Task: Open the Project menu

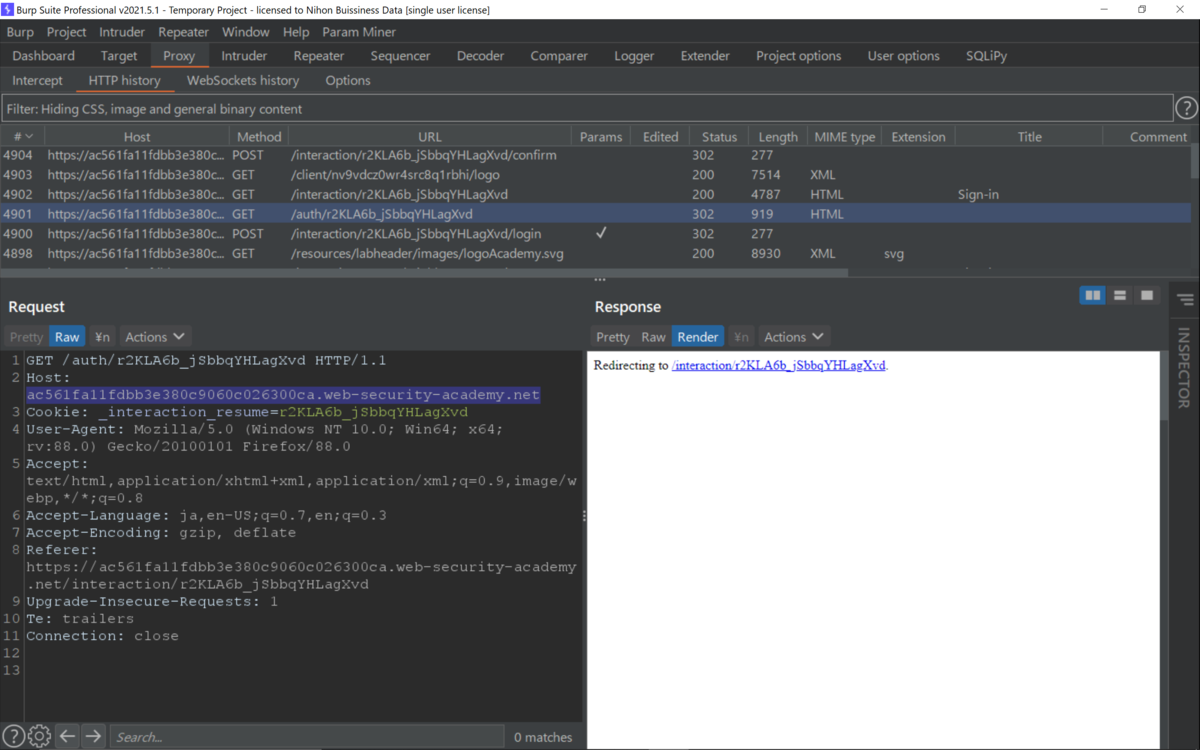Action: 66,32
